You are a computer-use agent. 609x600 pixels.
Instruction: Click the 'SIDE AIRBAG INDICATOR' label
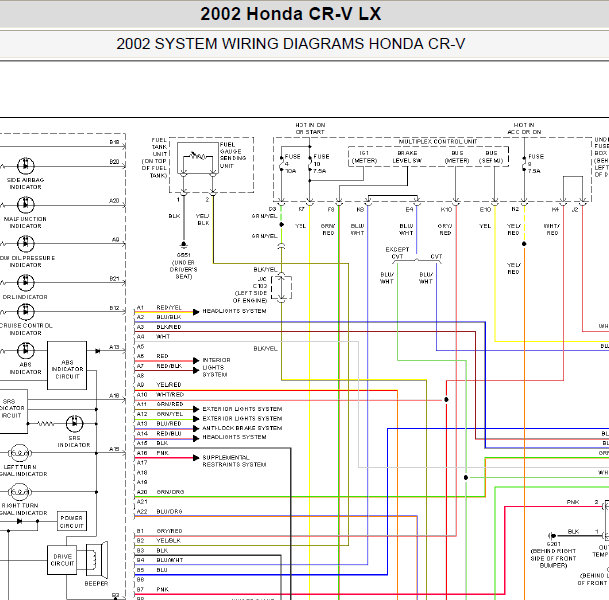26,184
